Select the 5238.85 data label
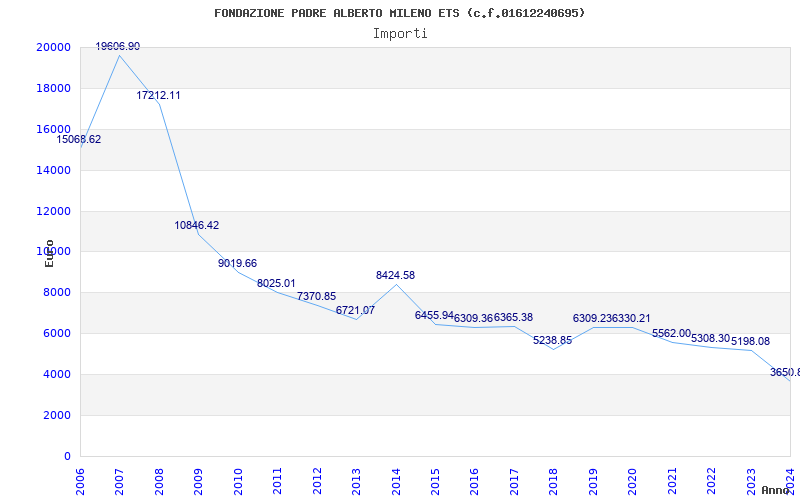The image size is (800, 500). pos(553,340)
